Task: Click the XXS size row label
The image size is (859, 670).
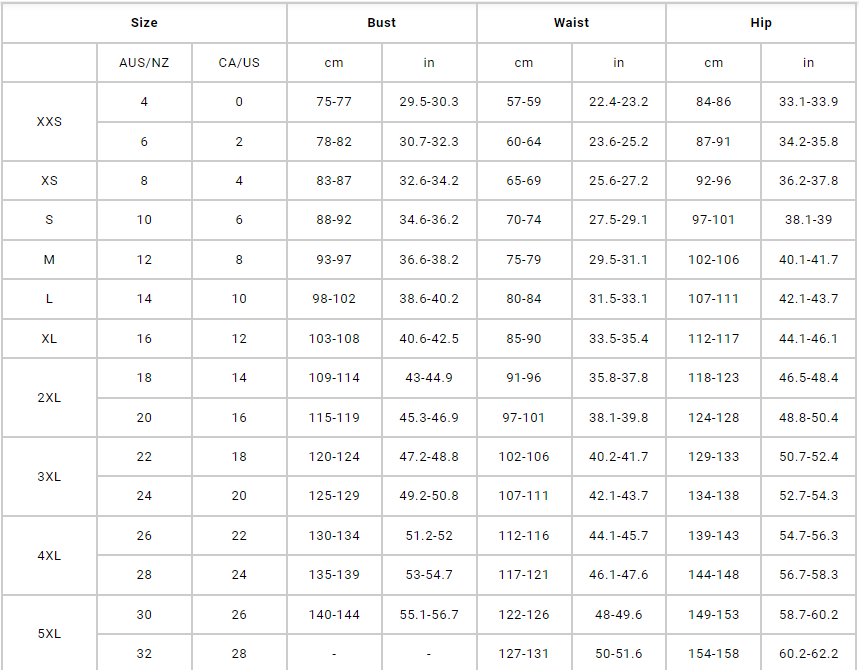Action: (x=49, y=122)
